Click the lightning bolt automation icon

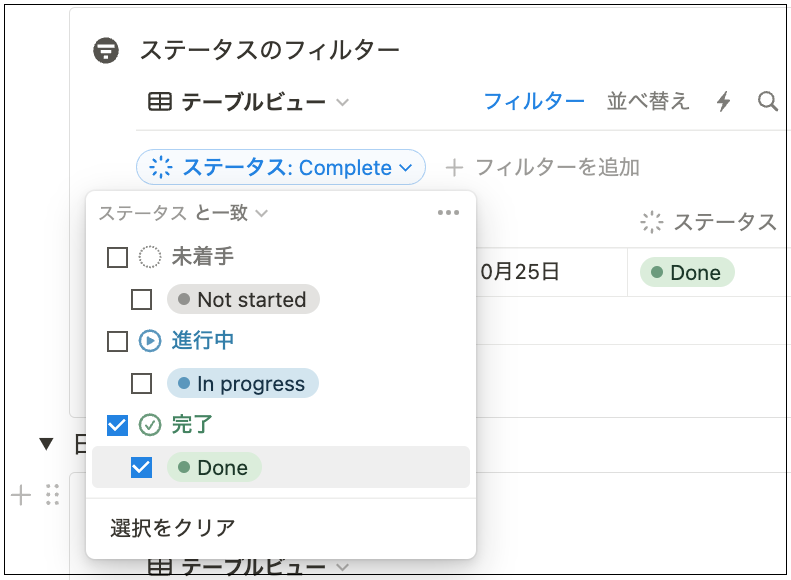click(724, 101)
